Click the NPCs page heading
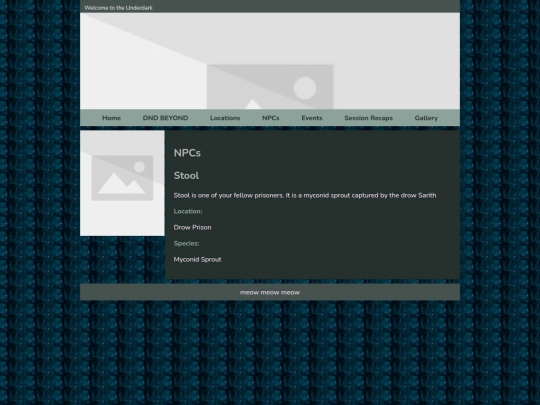 pyautogui.click(x=187, y=153)
